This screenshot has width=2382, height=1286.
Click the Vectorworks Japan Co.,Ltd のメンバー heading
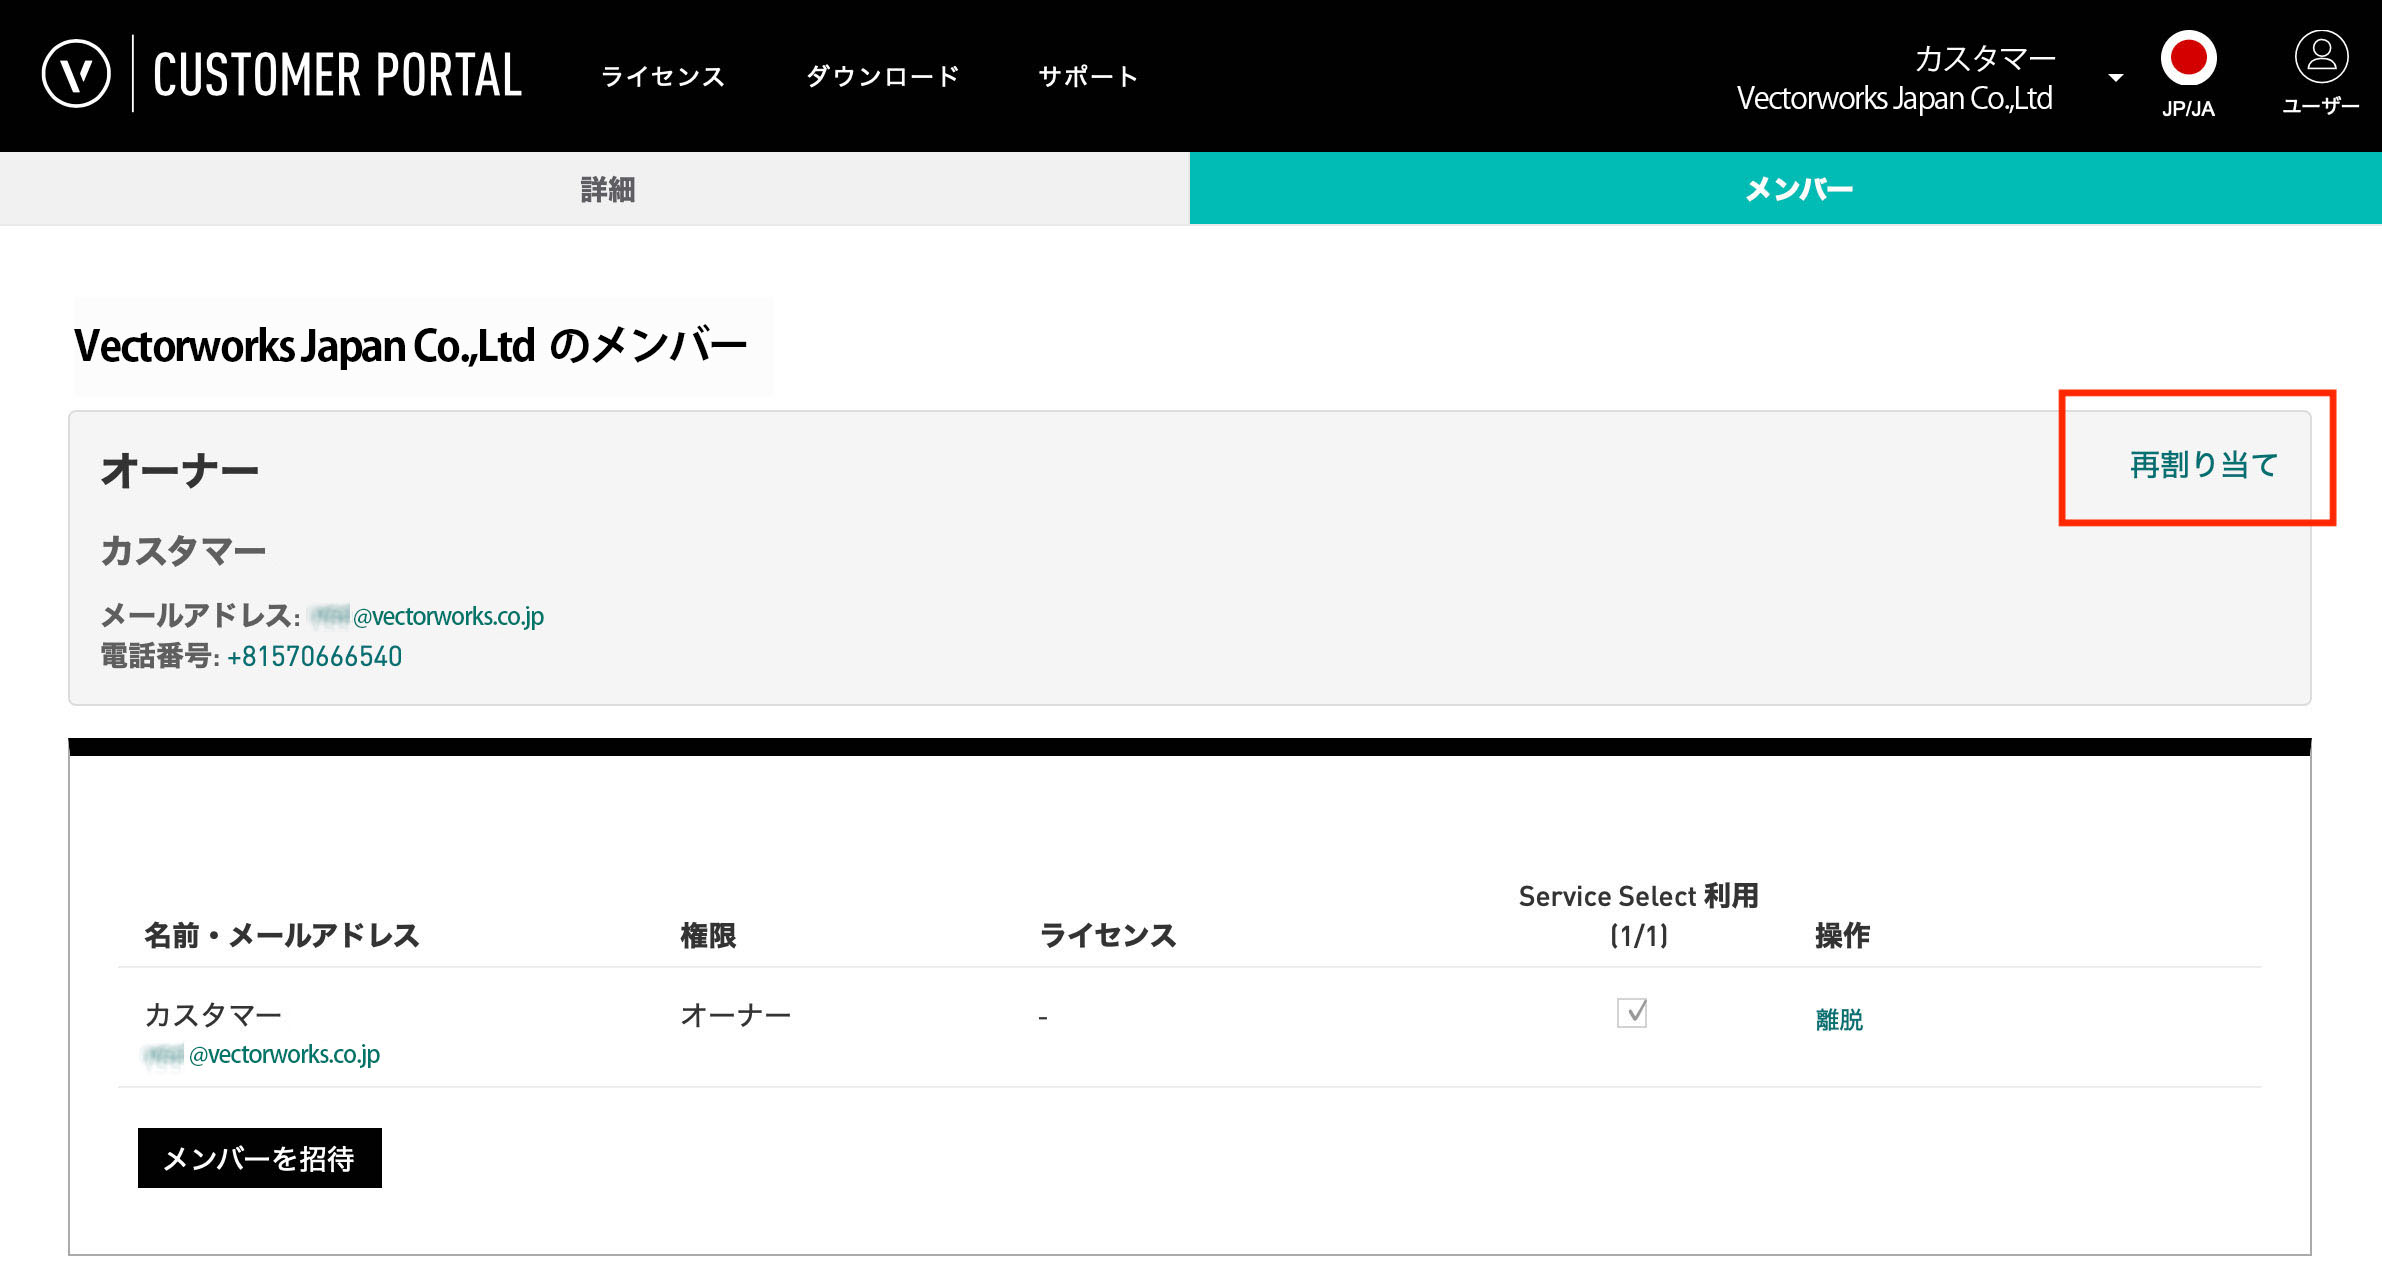click(x=410, y=346)
